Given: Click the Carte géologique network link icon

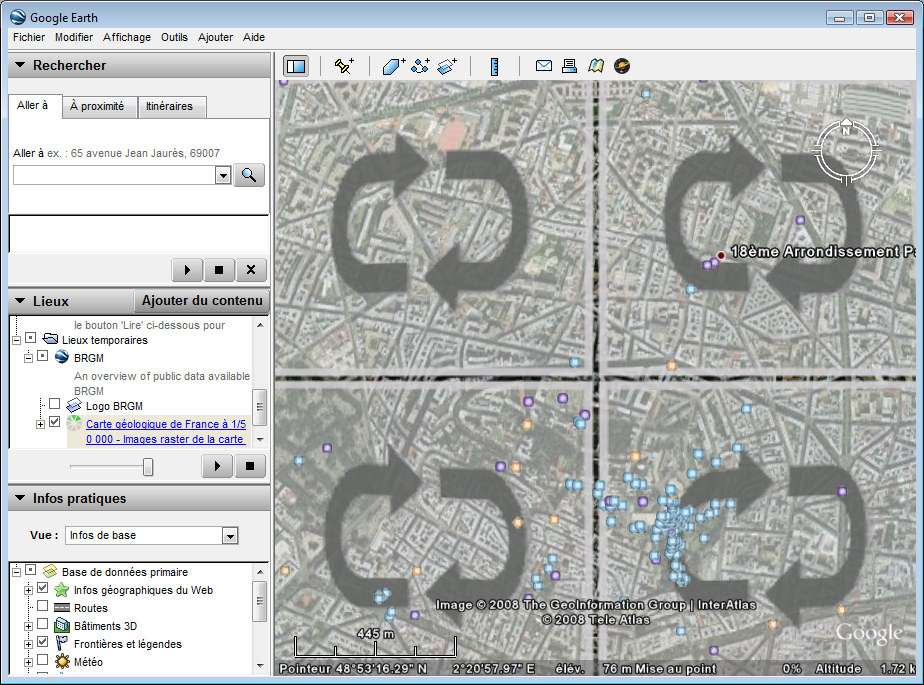Looking at the screenshot, I should coord(74,423).
